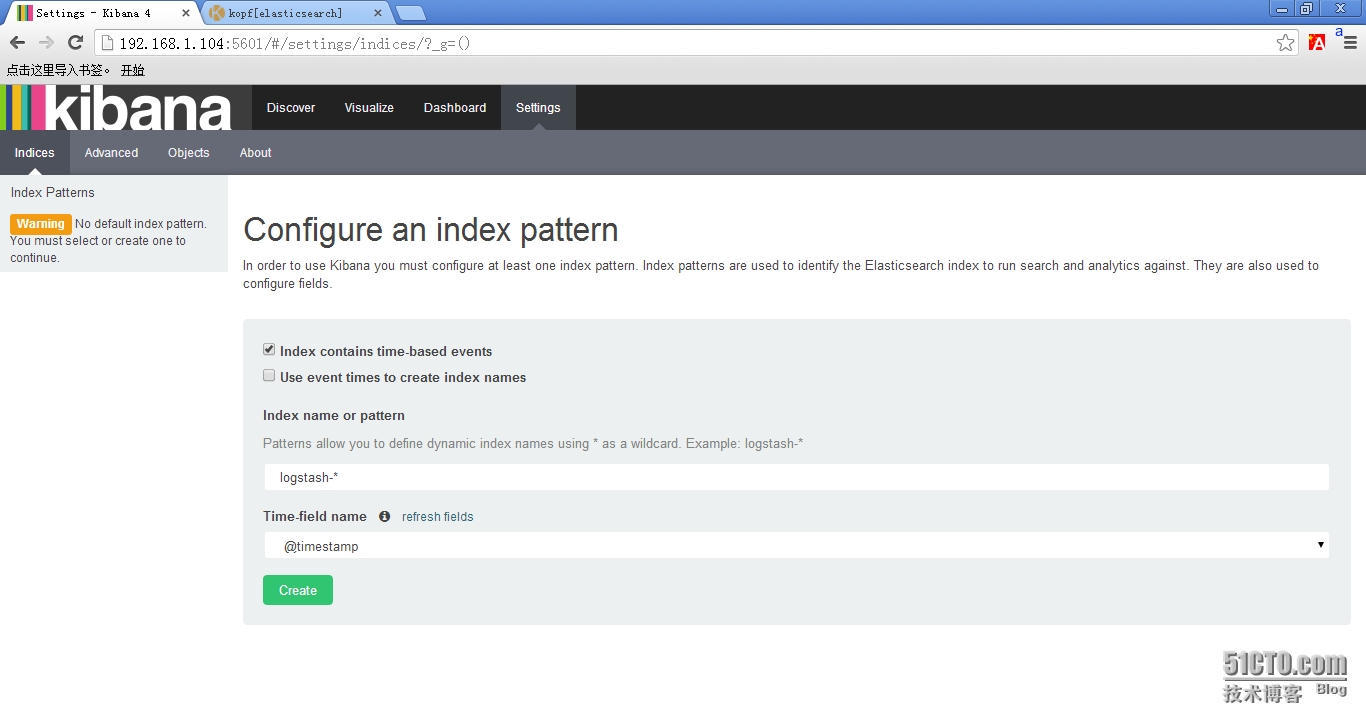Image resolution: width=1366 pixels, height=722 pixels.
Task: Open the About tab
Action: coord(255,153)
